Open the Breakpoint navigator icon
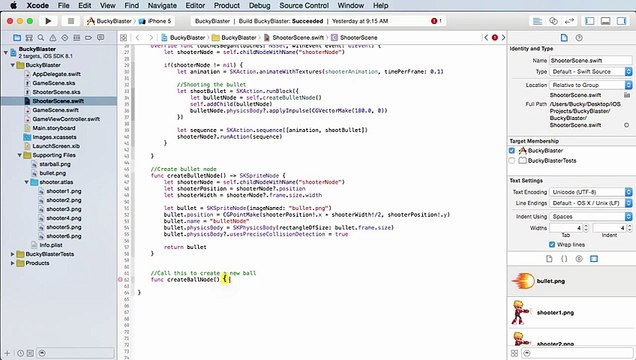This screenshot has width=636, height=360. pyautogui.click(x=88, y=38)
